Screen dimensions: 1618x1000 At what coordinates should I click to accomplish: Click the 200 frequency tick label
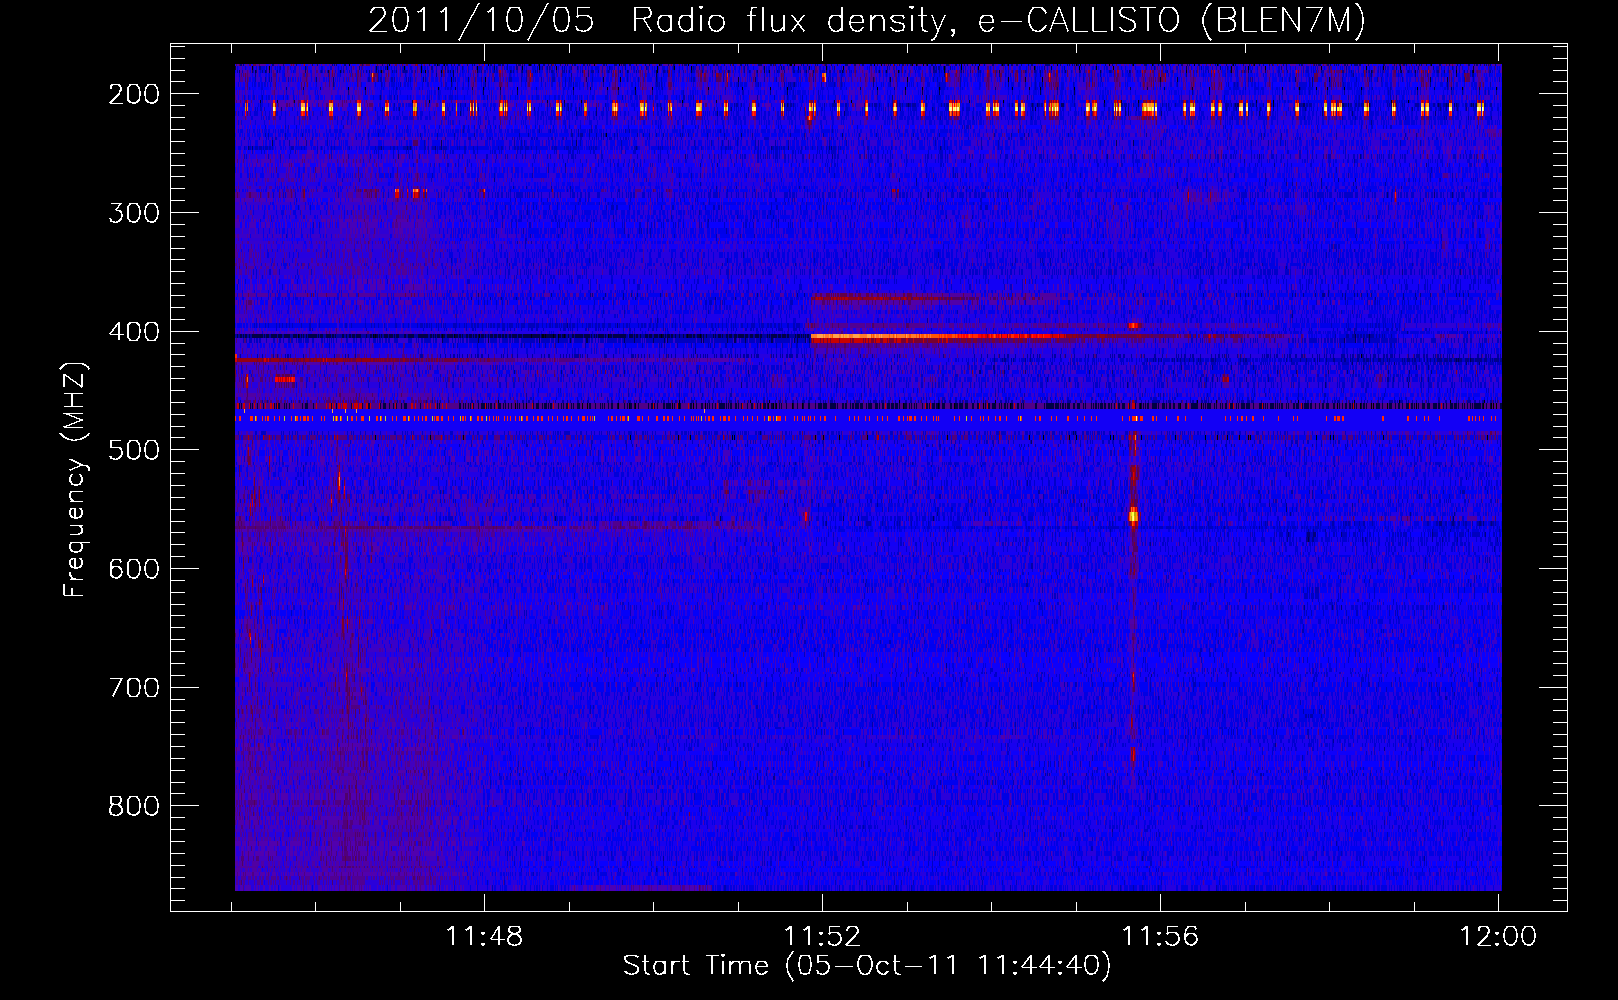[134, 94]
